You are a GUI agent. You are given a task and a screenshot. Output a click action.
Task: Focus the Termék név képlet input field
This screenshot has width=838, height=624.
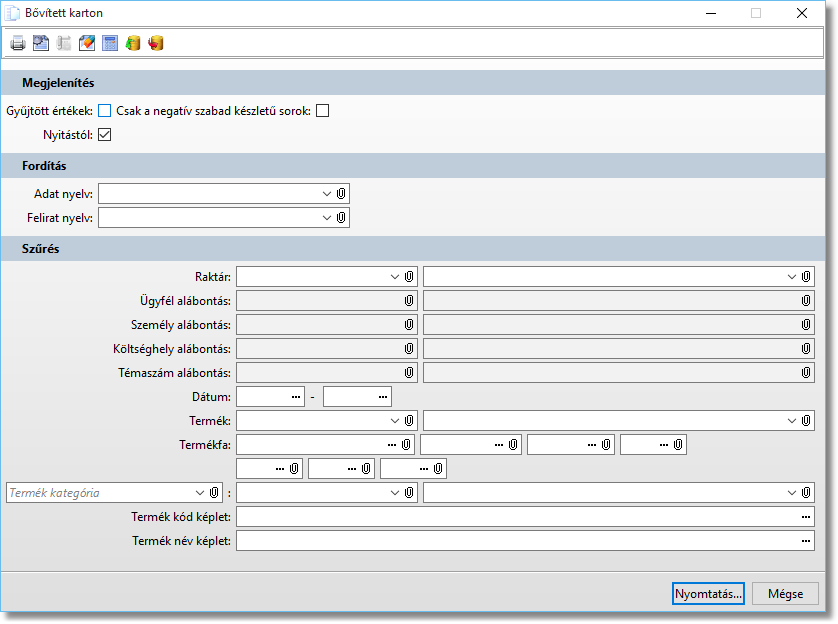[525, 541]
